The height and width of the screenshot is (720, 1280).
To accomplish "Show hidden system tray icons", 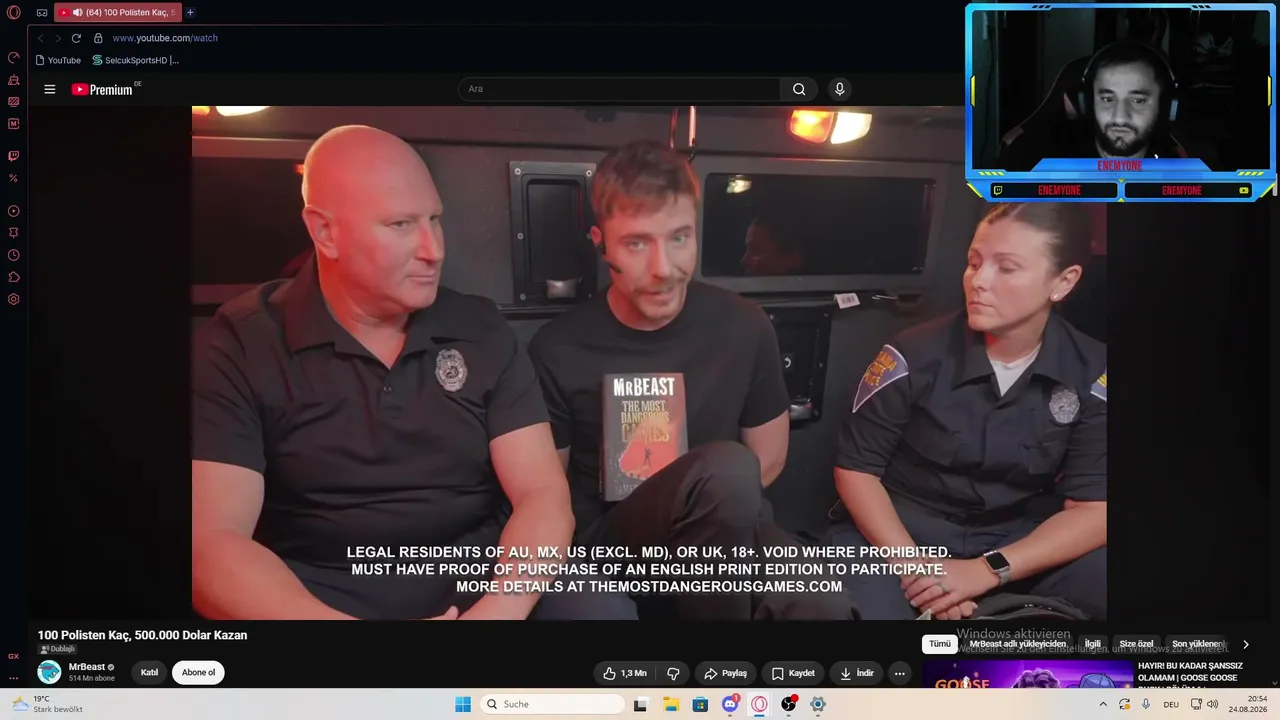I will pyautogui.click(x=1103, y=704).
